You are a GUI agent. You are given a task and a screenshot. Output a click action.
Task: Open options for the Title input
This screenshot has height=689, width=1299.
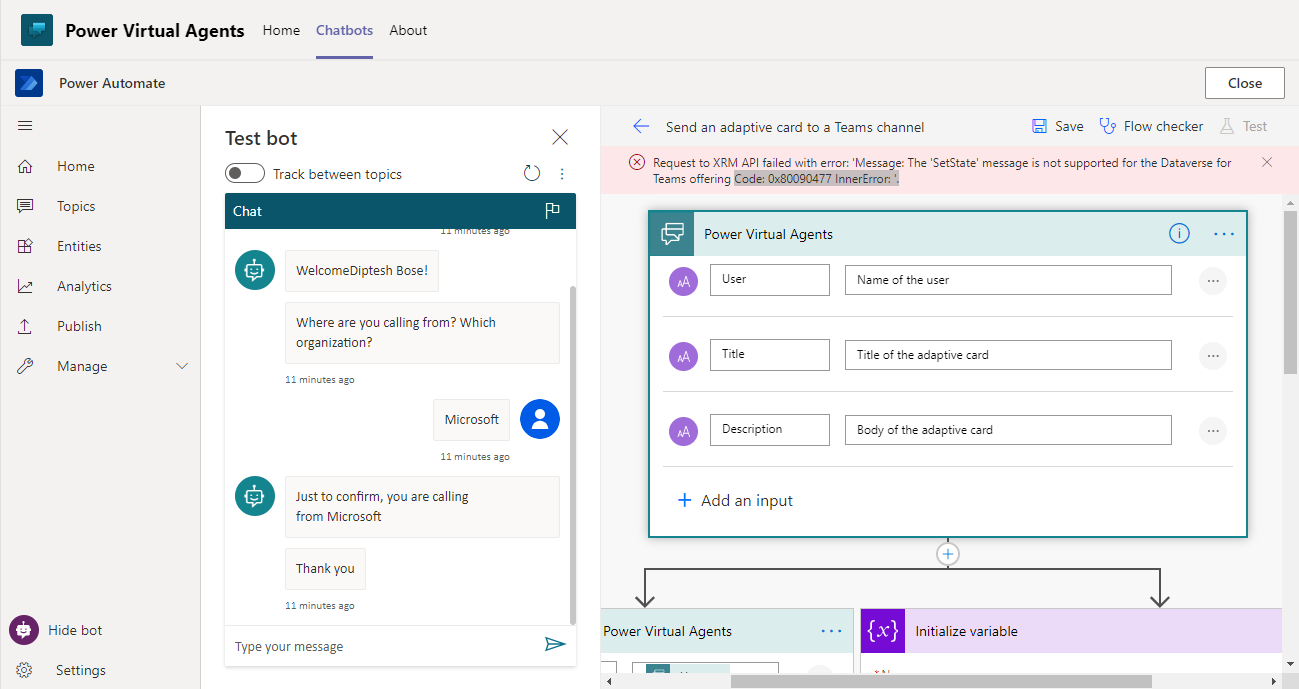coord(1213,356)
